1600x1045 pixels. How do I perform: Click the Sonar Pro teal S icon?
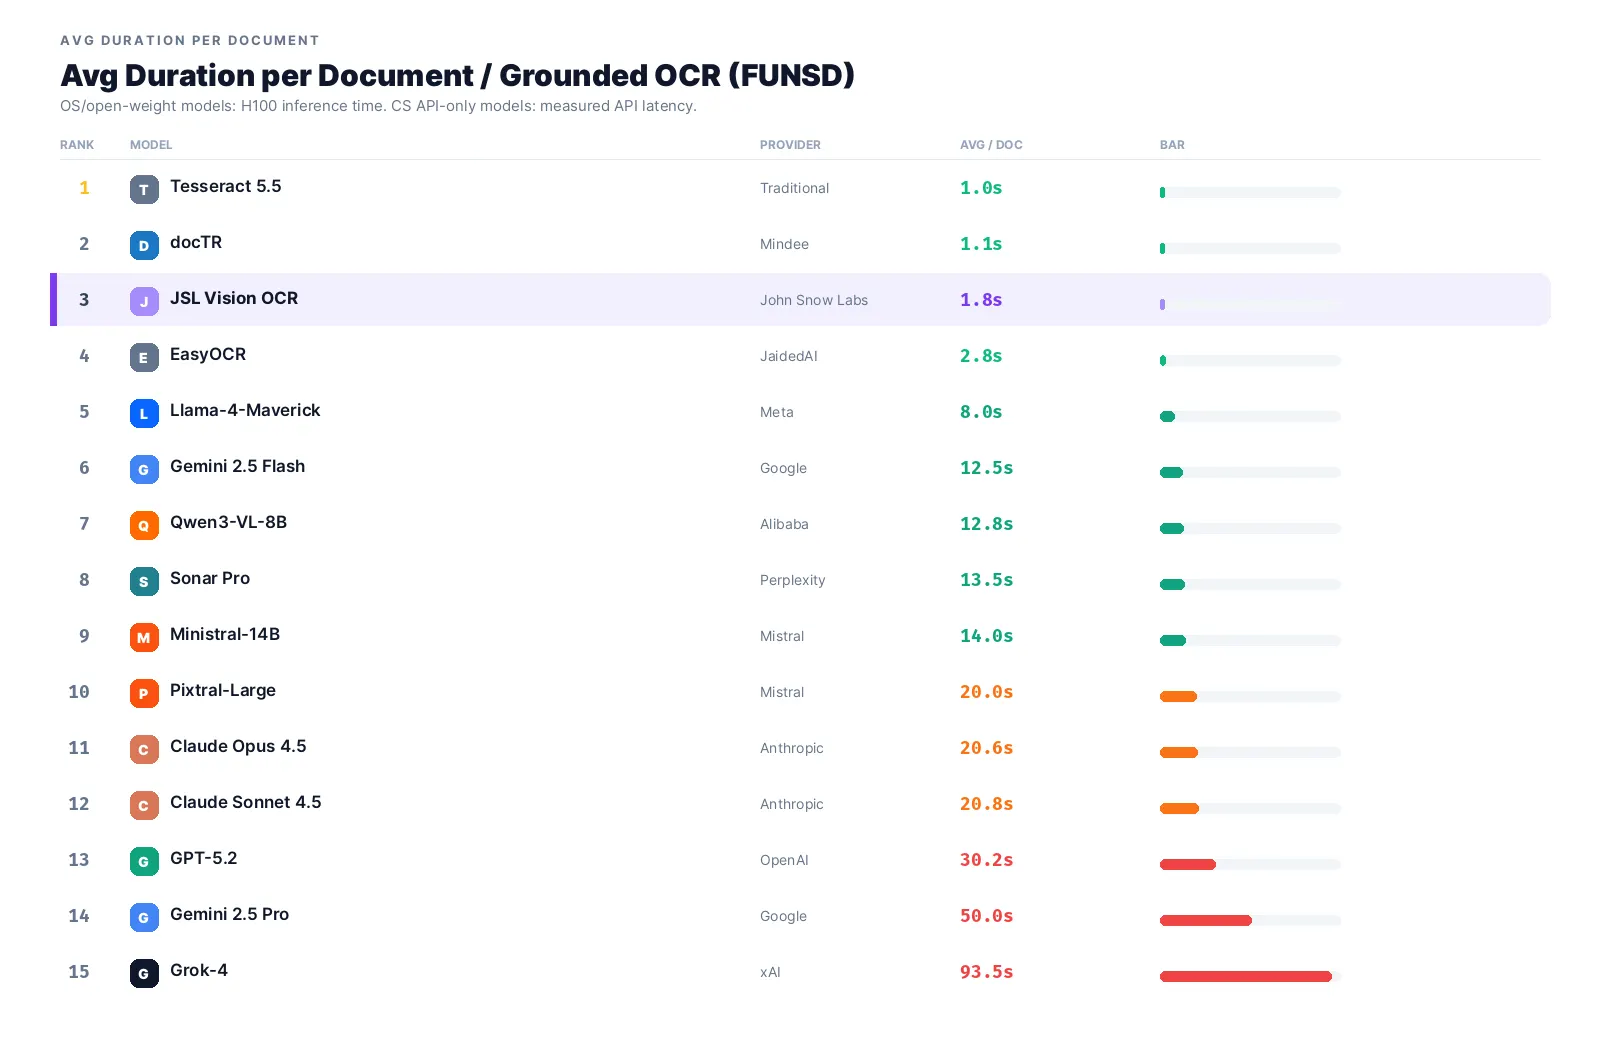click(144, 581)
